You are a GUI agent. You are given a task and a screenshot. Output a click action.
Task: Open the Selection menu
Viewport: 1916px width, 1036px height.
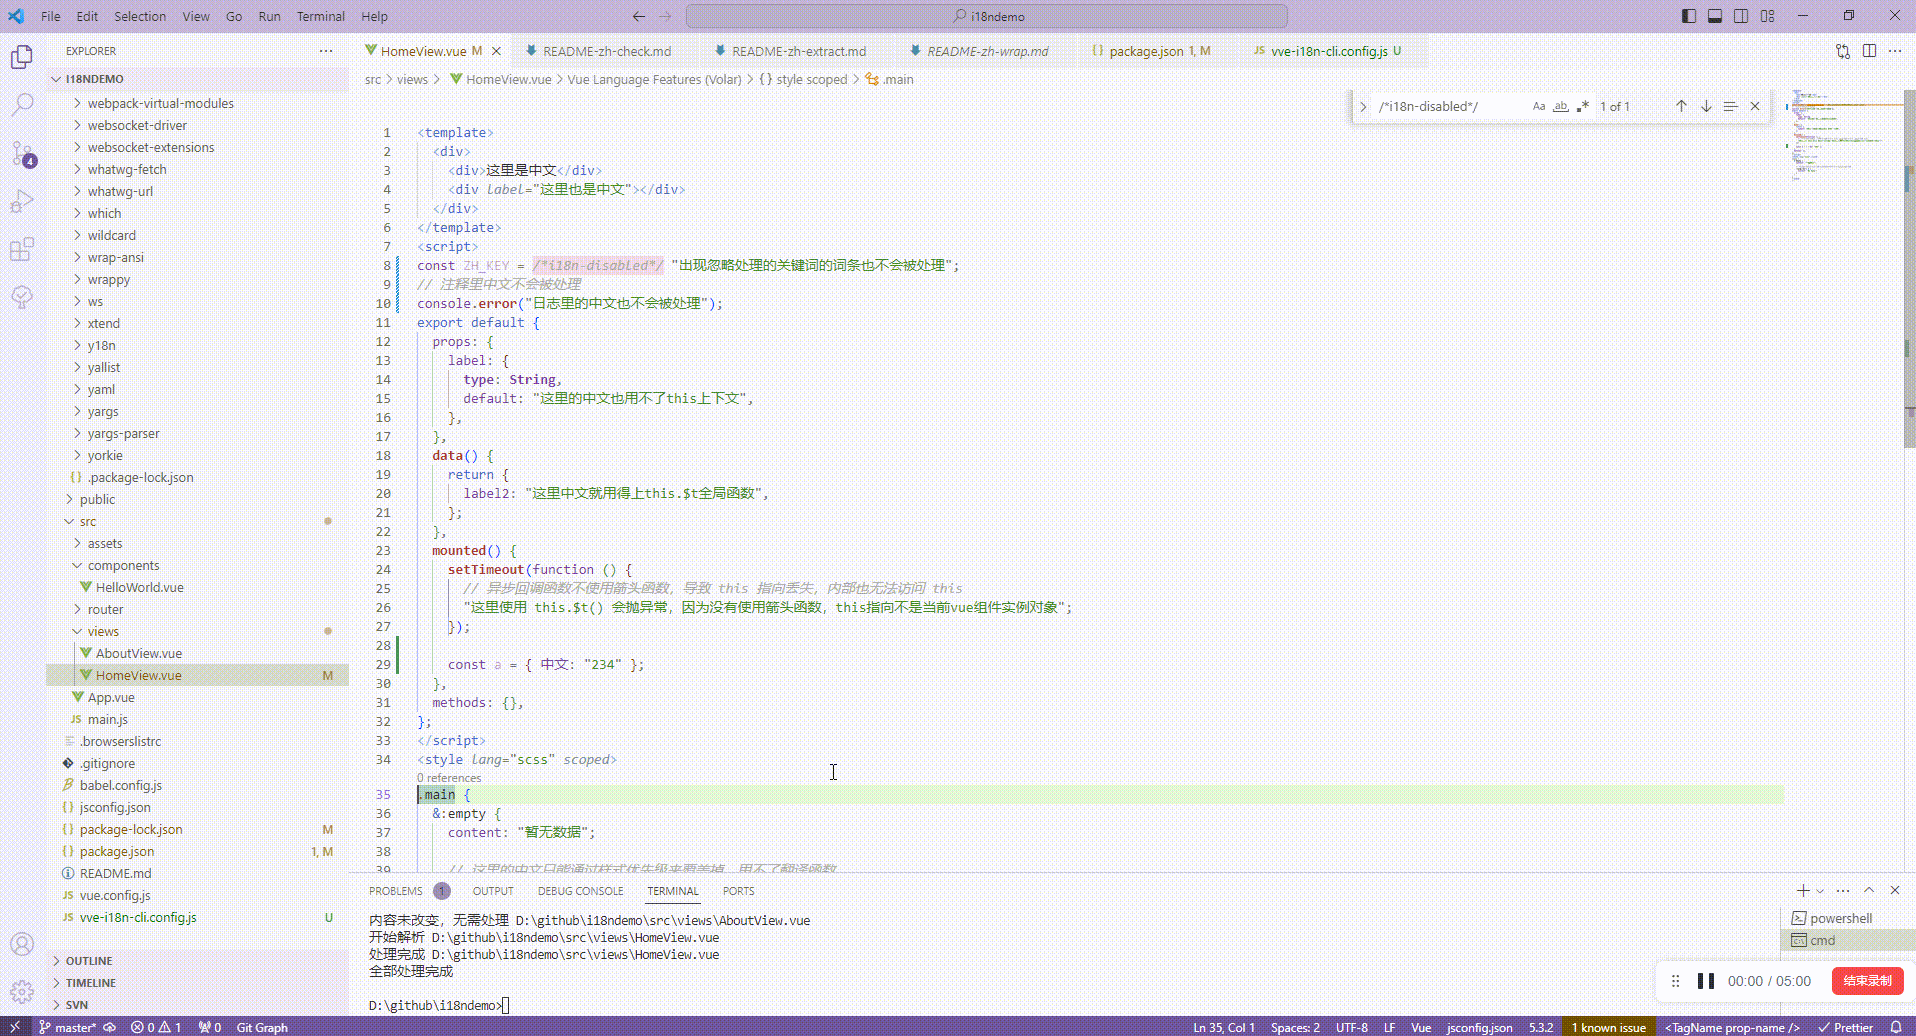point(140,16)
